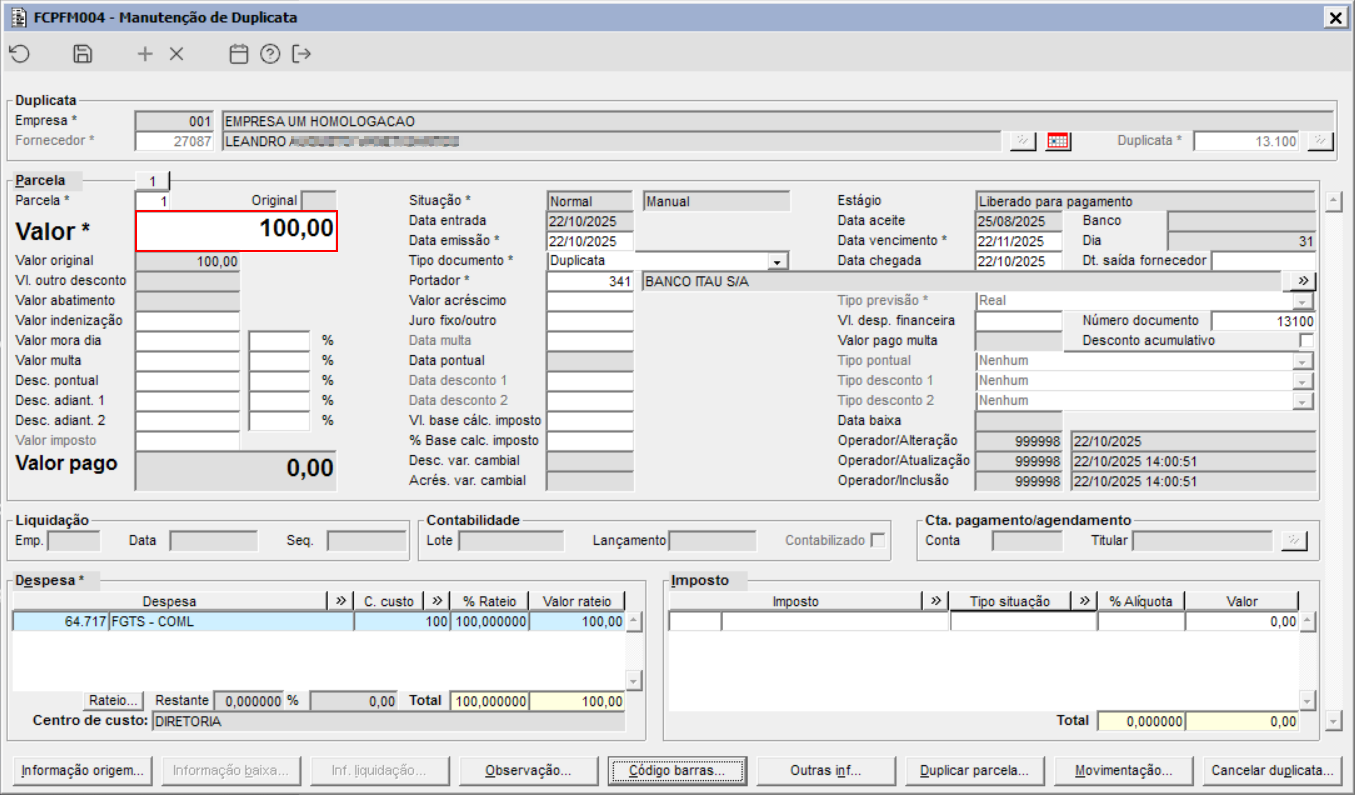Click the exit door-arrow toolbar icon
The image size is (1355, 795).
click(x=301, y=54)
